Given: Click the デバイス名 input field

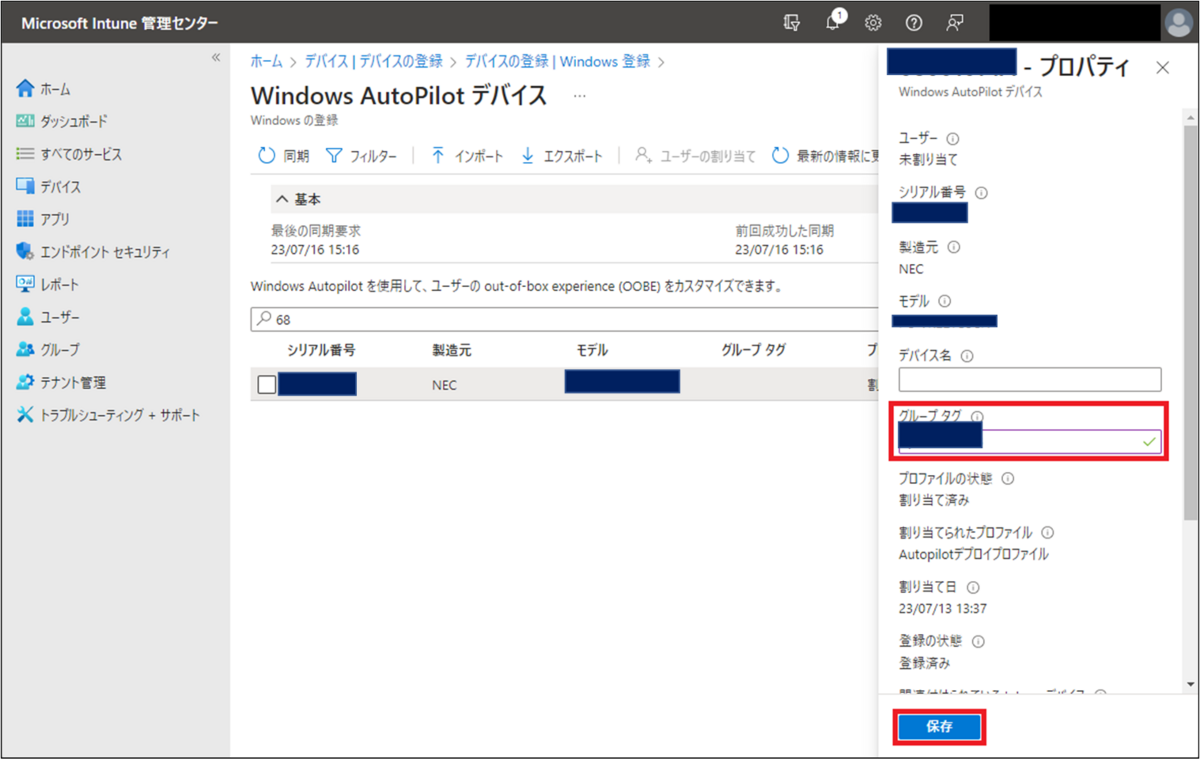Looking at the screenshot, I should pos(1030,379).
